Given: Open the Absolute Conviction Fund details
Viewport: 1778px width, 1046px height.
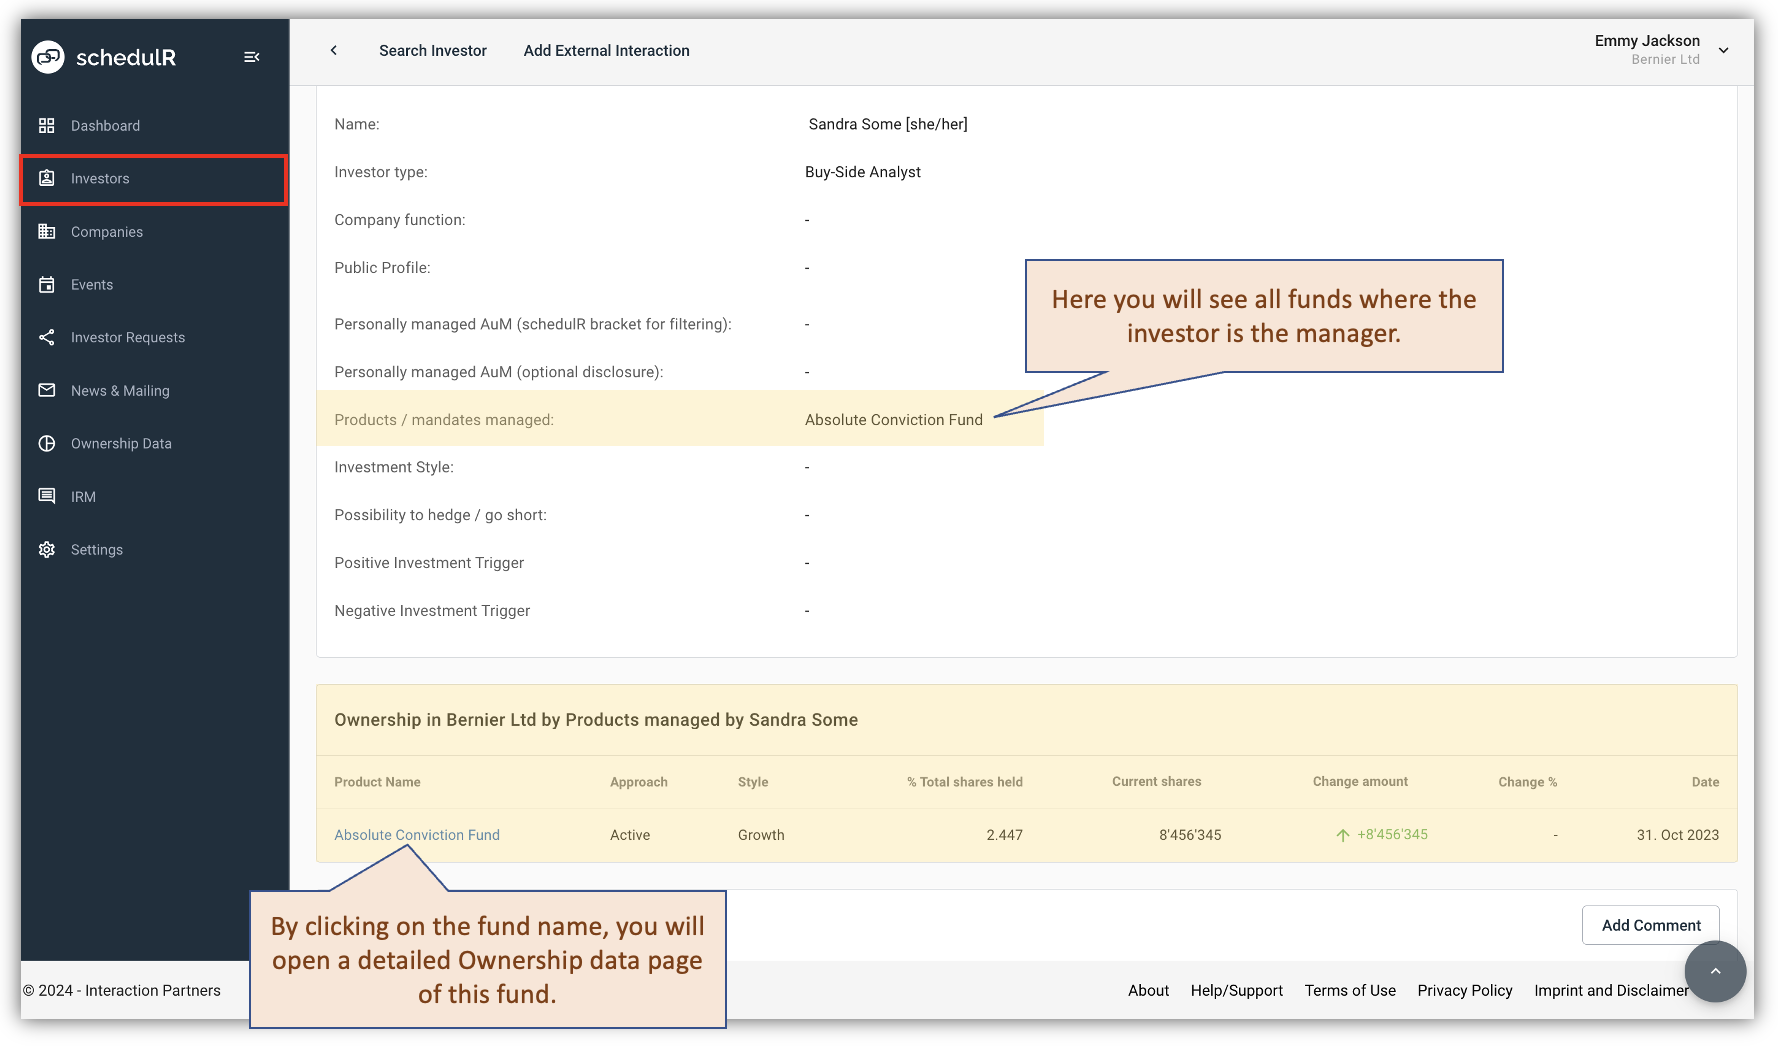Looking at the screenshot, I should point(416,834).
